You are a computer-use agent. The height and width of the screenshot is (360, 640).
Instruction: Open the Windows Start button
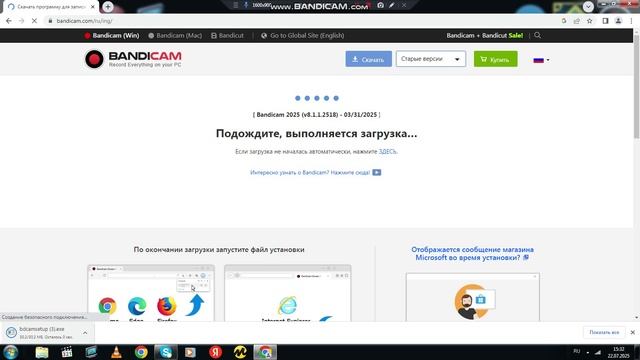[x=11, y=352]
